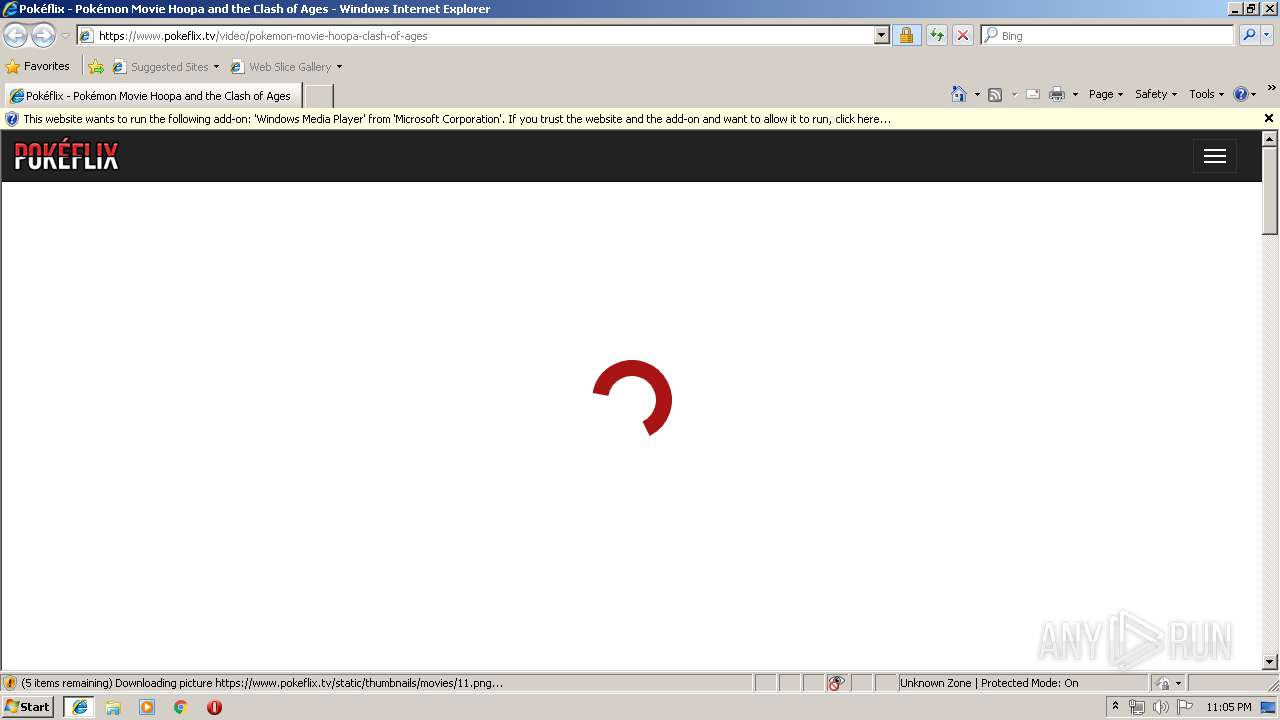Click the status bar warning icon
This screenshot has height=720, width=1280.
click(10, 683)
